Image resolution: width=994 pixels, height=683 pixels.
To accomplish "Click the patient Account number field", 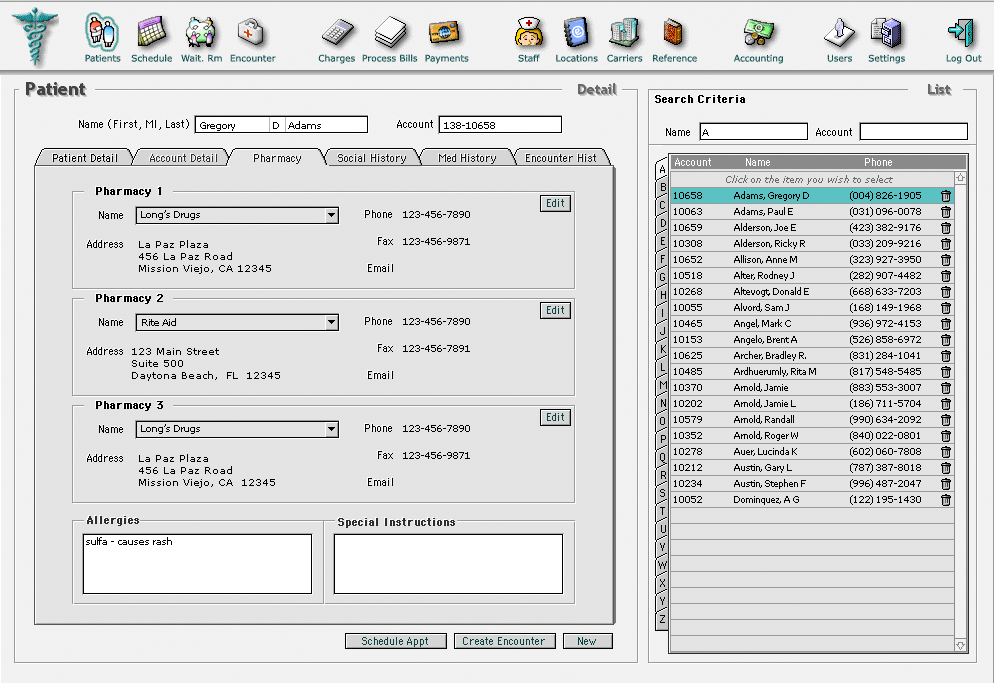I will [500, 125].
